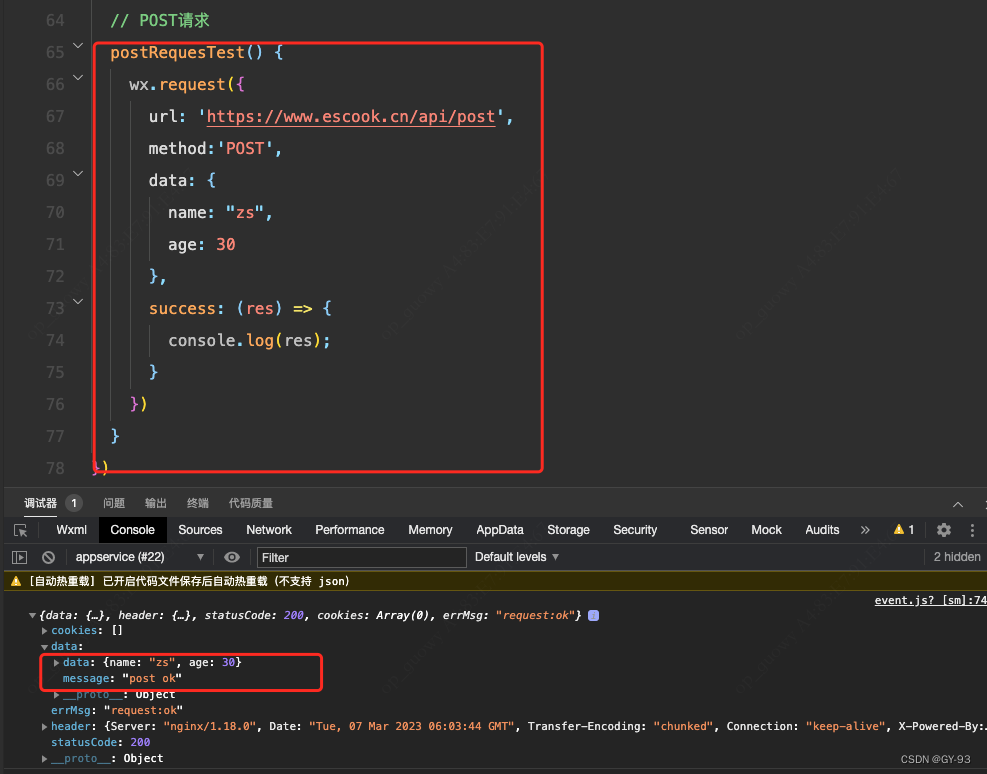The image size is (987, 774).
Task: Click the escook.cn/api/post URL in code
Action: (x=351, y=117)
